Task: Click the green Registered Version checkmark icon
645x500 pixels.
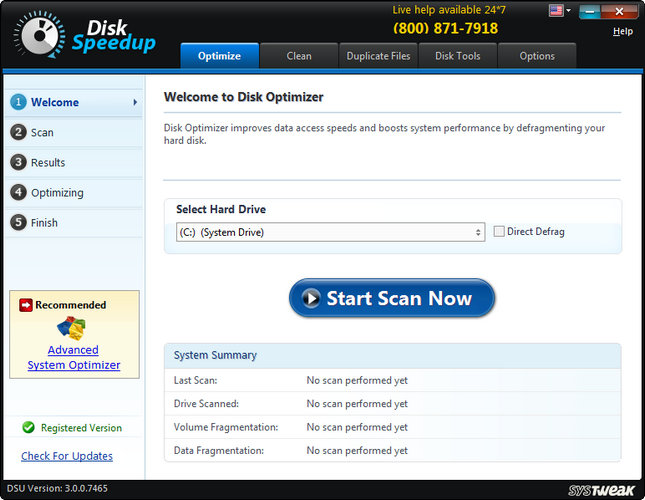Action: (x=28, y=428)
